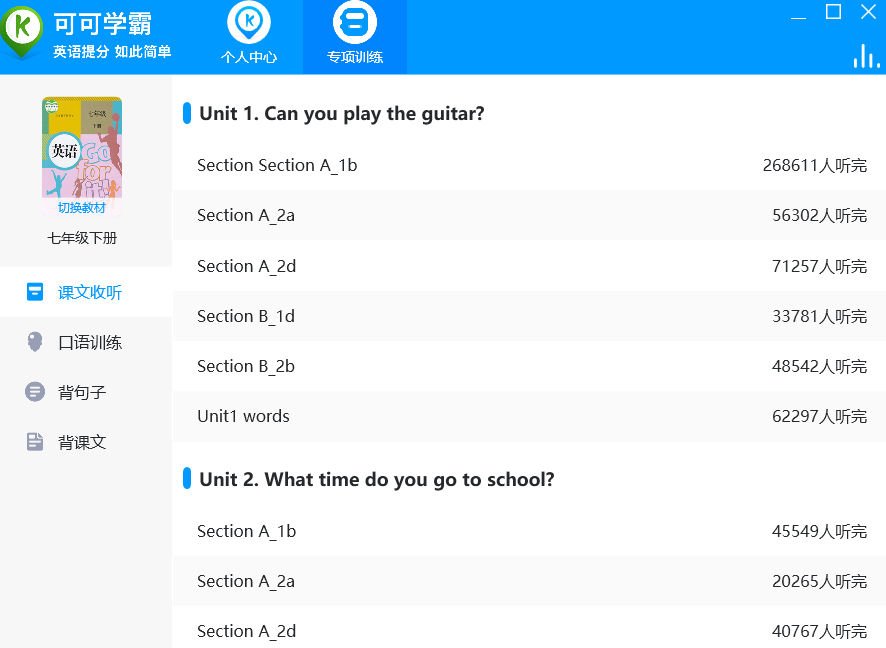Click the 课文收听 sidebar icon
Image resolution: width=886 pixels, height=648 pixels.
(x=35, y=292)
